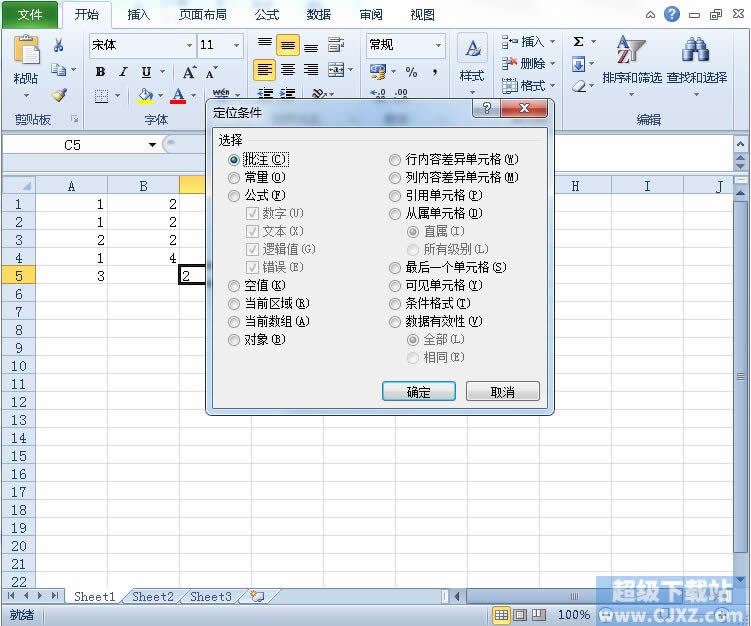Viewport: 751px width, 626px height.
Task: Switch to the 插入 ribbon tab
Action: [x=139, y=15]
